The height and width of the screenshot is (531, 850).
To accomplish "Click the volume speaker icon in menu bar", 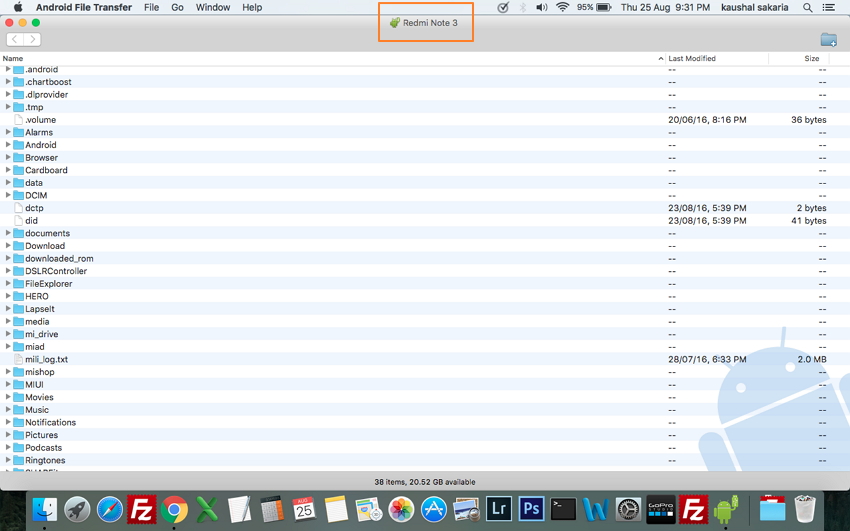I will click(x=541, y=8).
